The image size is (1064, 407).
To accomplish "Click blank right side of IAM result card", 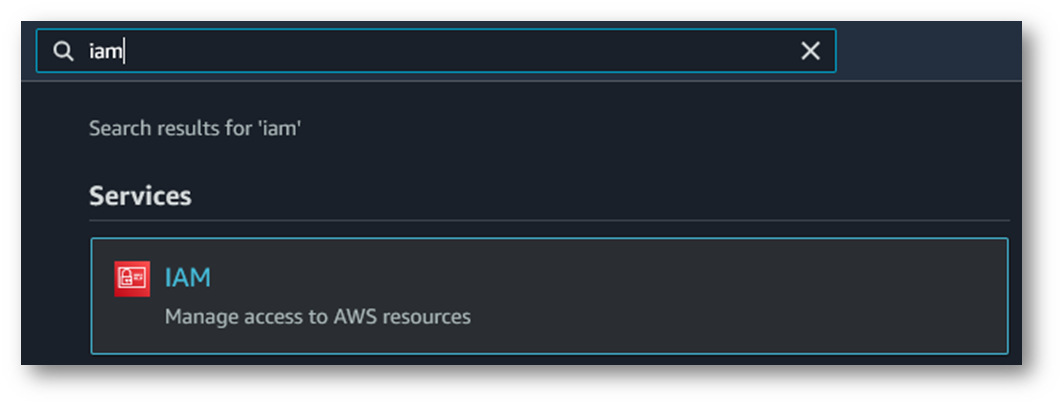I will pyautogui.click(x=800, y=296).
